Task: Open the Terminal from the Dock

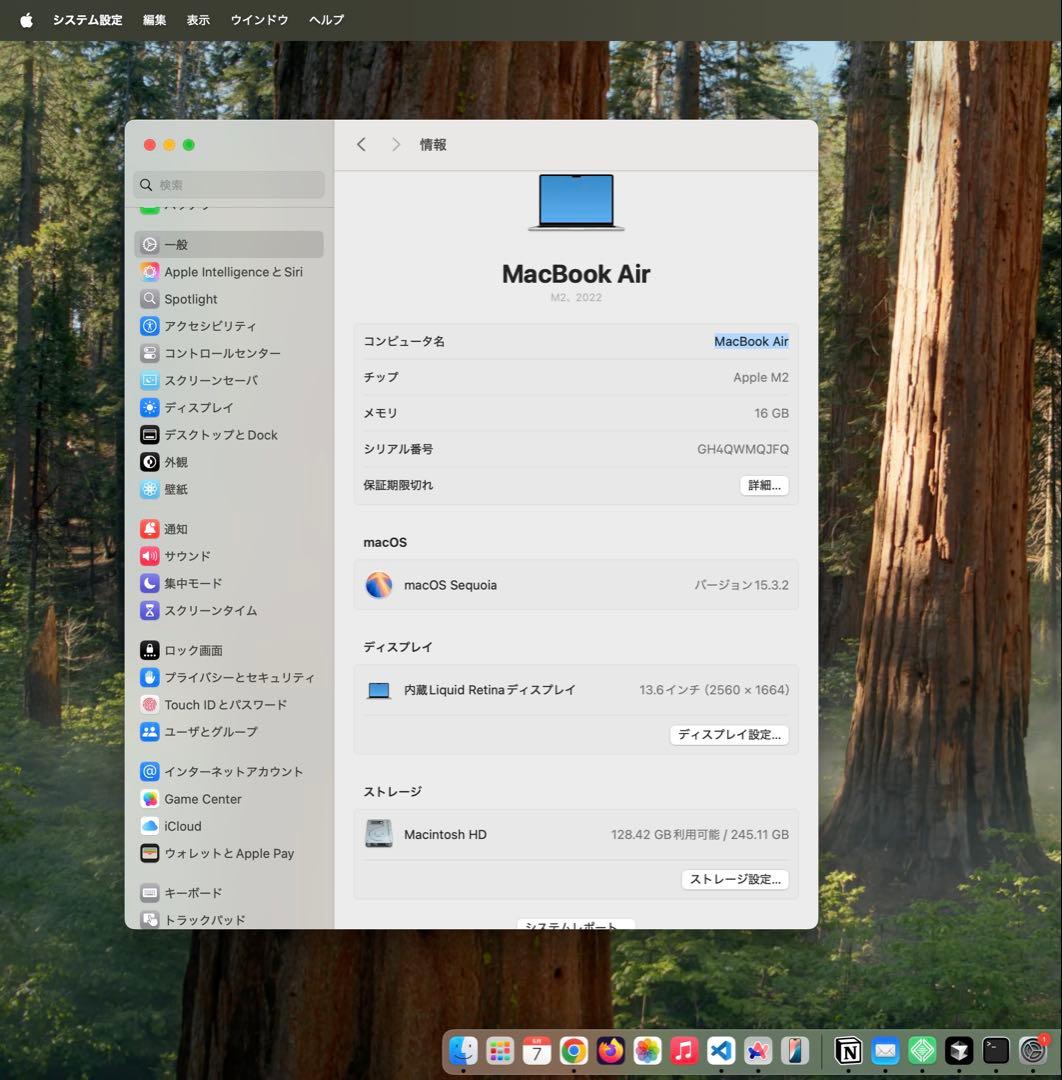Action: click(x=995, y=1051)
